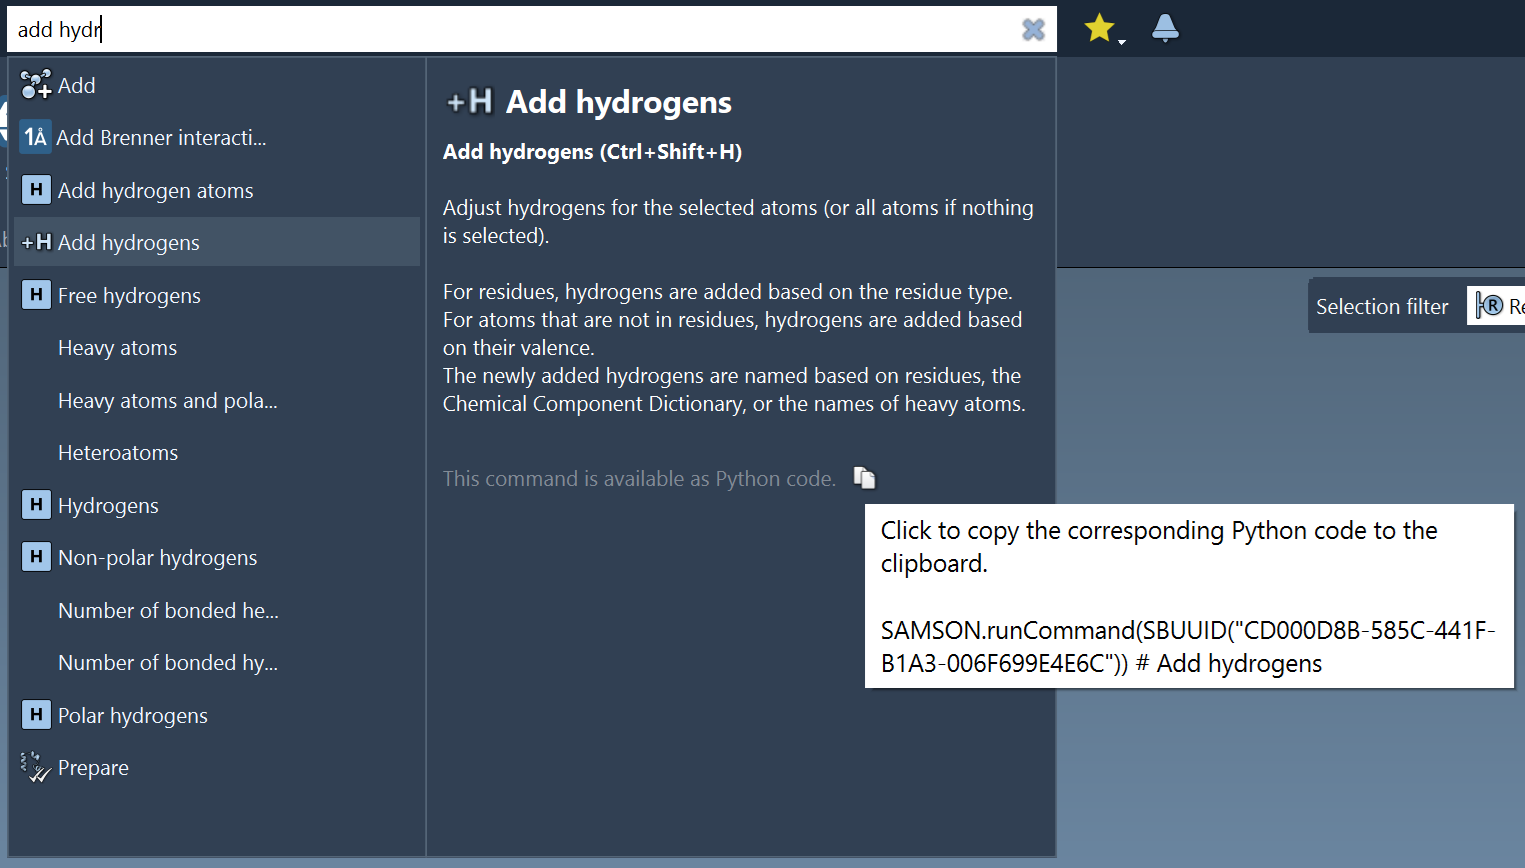Click the H icon beside Non-polar hydrogens
1525x868 pixels.
coord(36,557)
